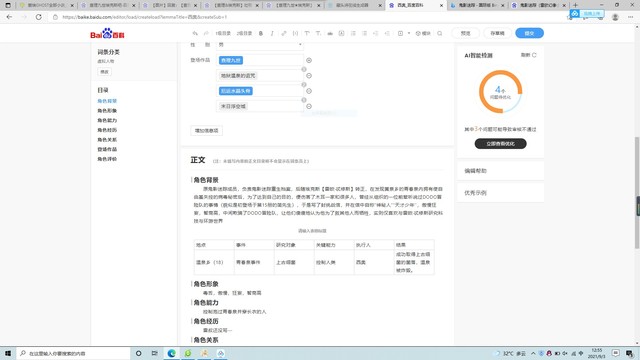Apply bold formatting from the toolbar
640x360 pixels.
point(261,33)
